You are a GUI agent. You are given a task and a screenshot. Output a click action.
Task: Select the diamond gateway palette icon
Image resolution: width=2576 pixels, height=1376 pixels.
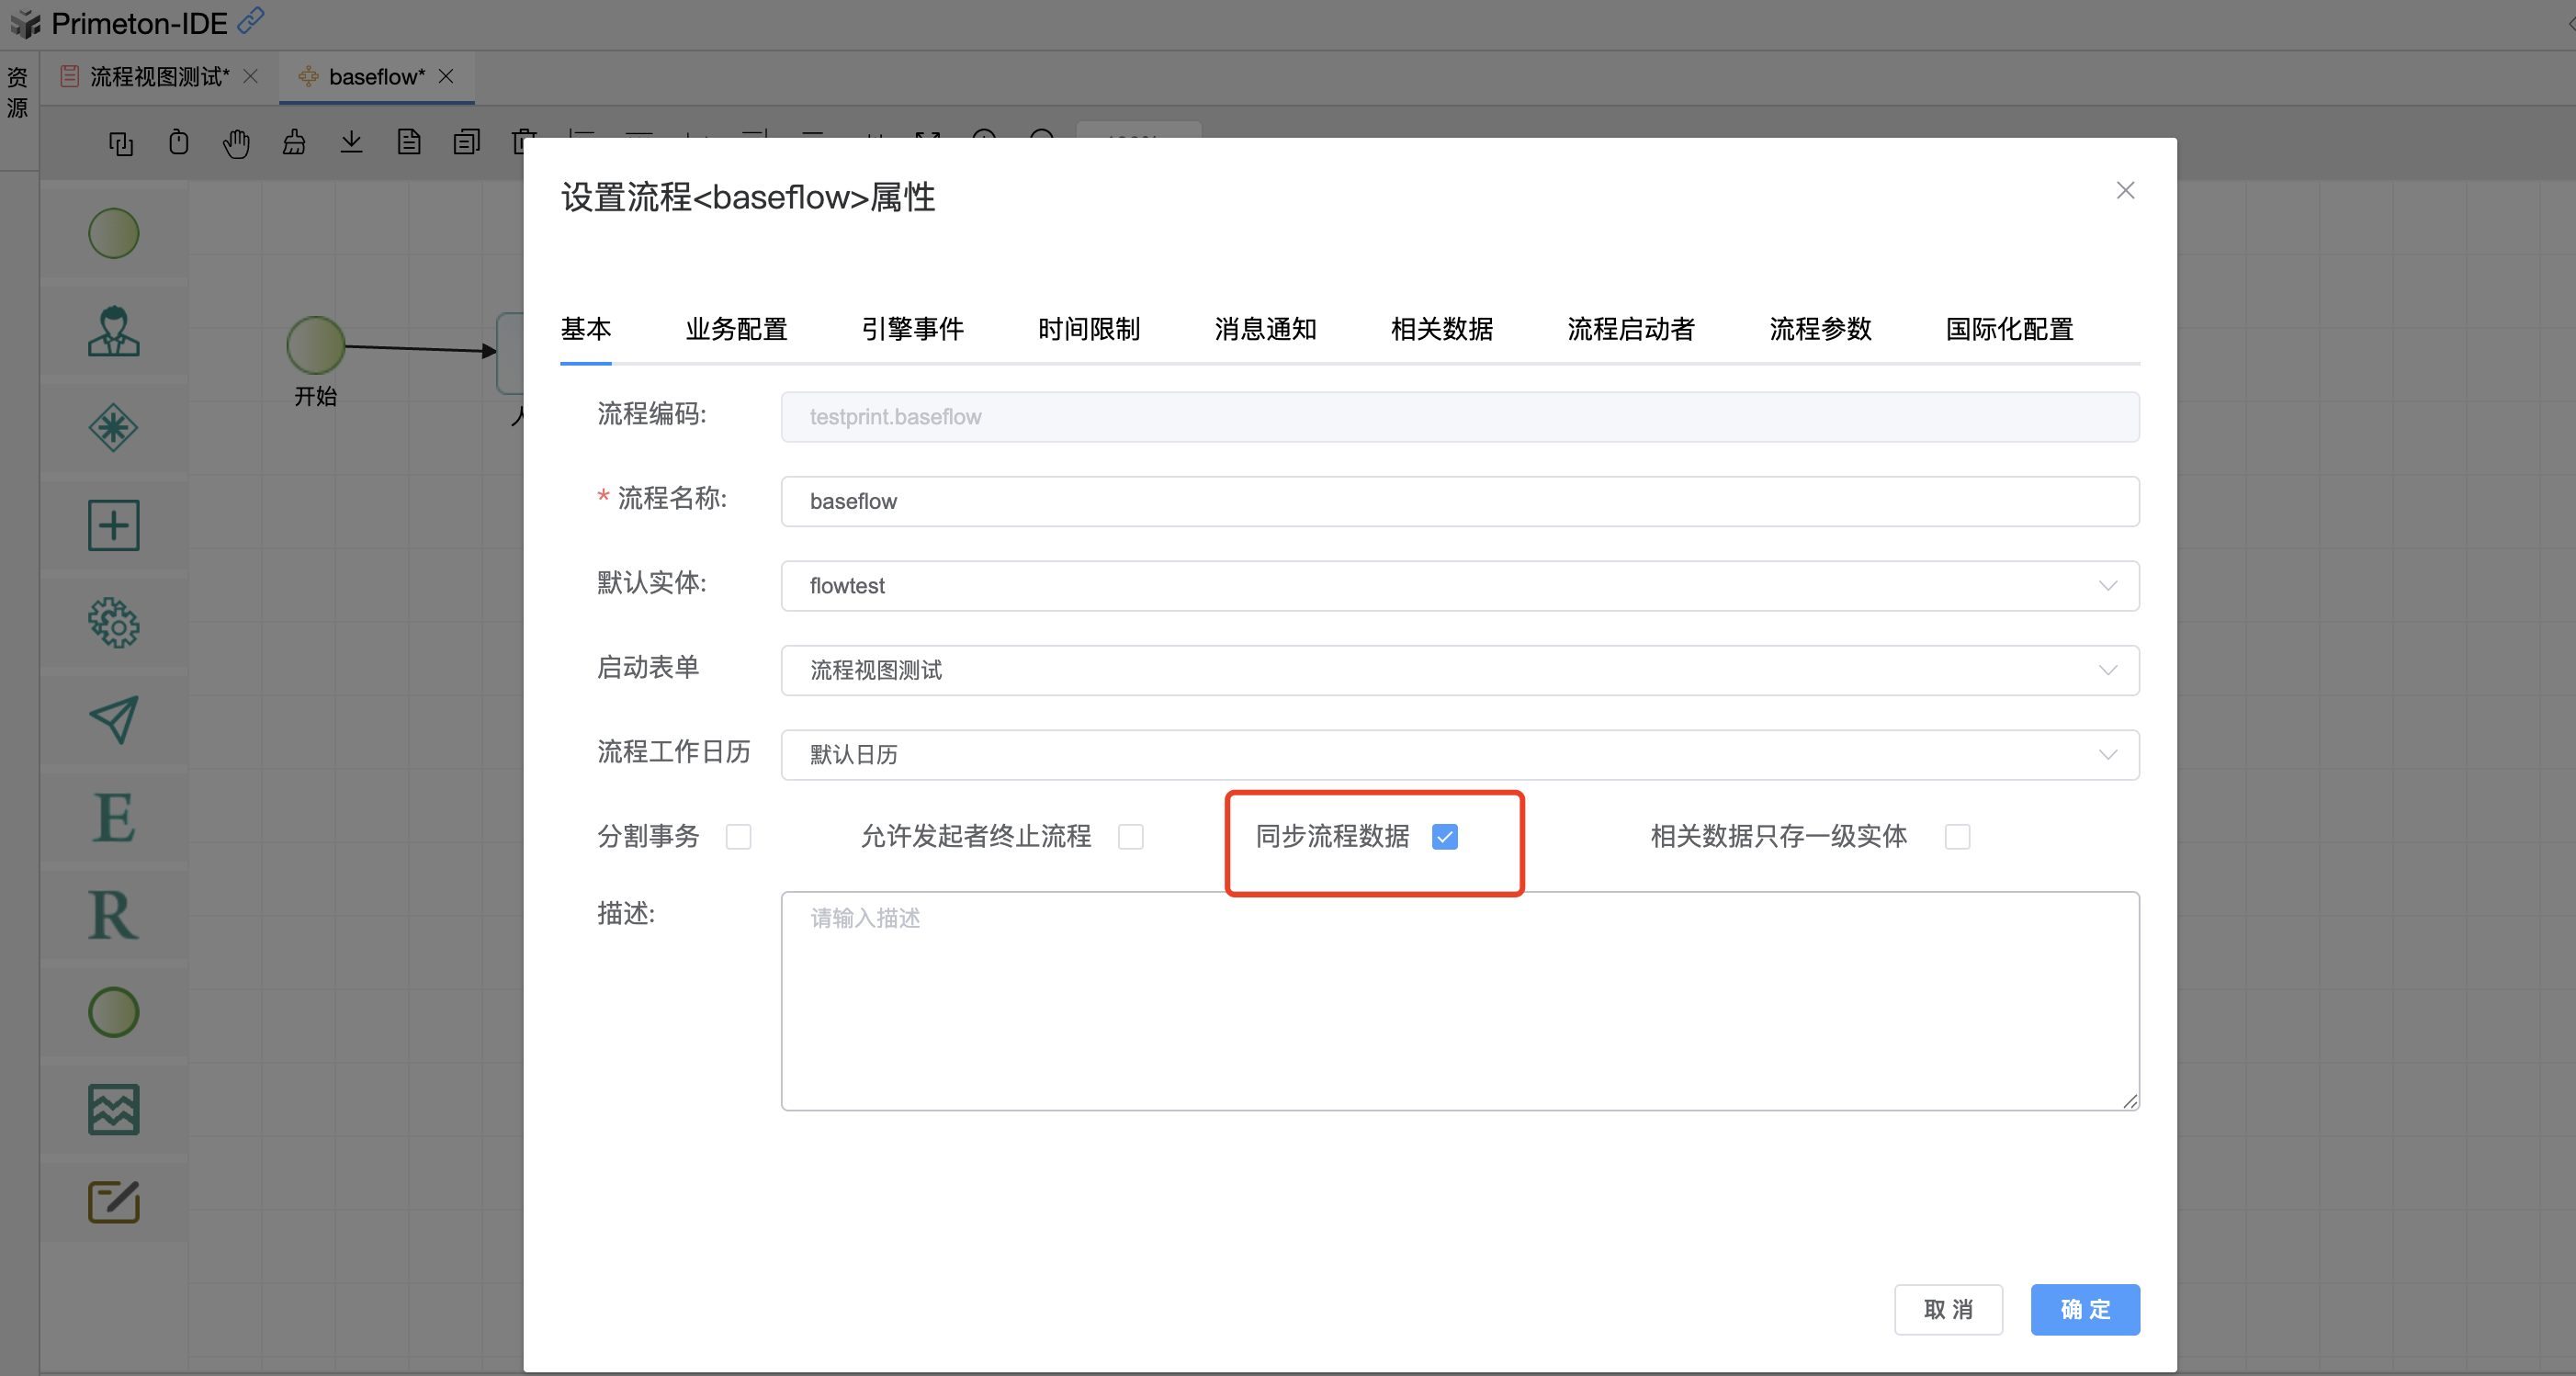click(113, 428)
